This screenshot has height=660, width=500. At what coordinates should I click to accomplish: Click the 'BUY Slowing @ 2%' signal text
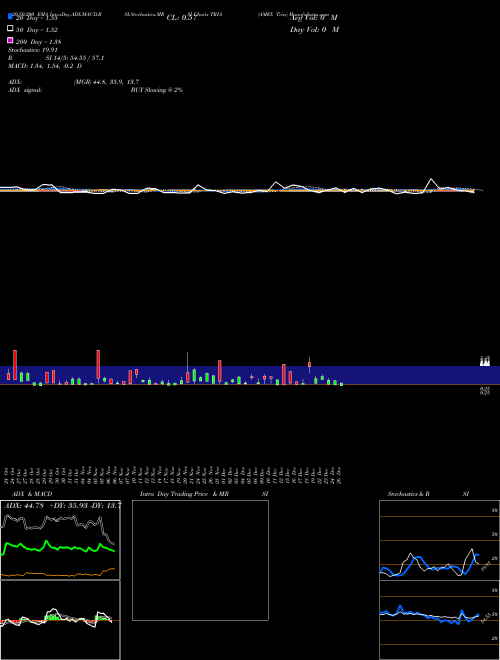point(157,90)
